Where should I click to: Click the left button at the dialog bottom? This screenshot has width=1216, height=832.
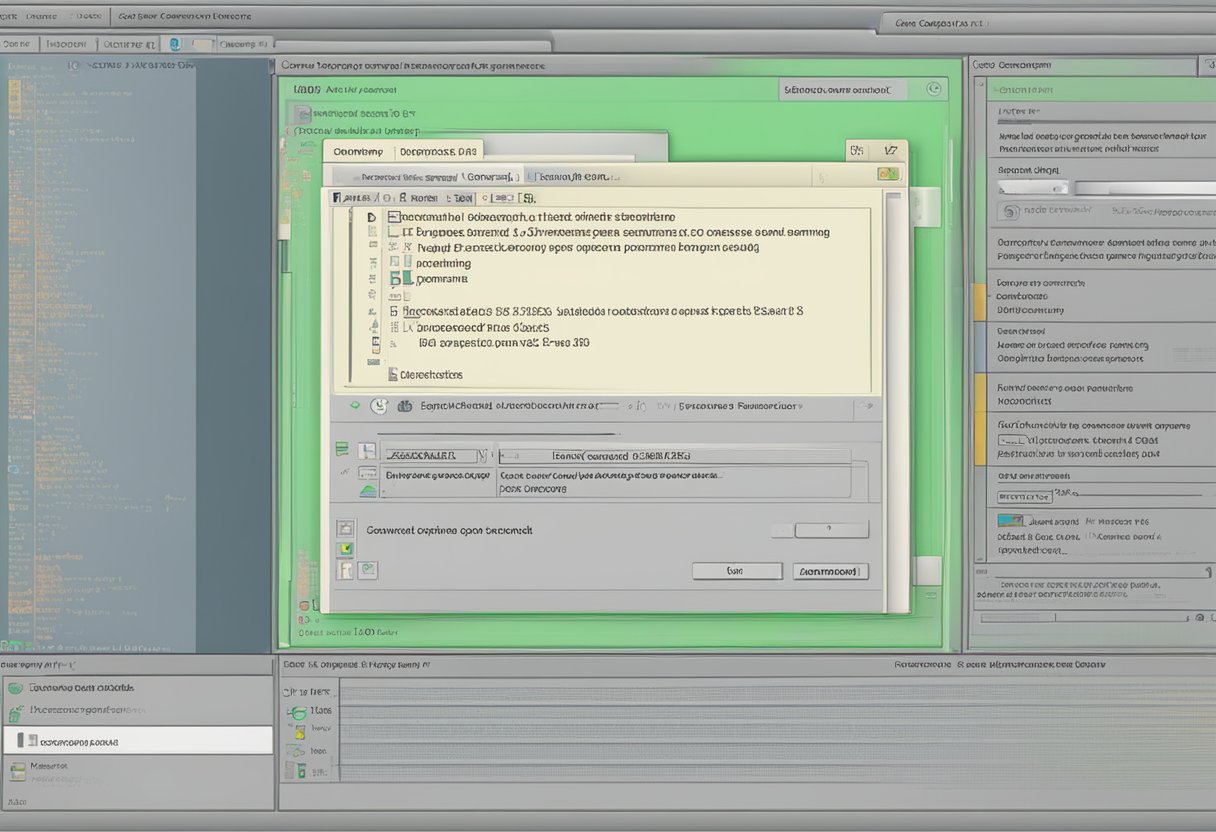tap(736, 571)
